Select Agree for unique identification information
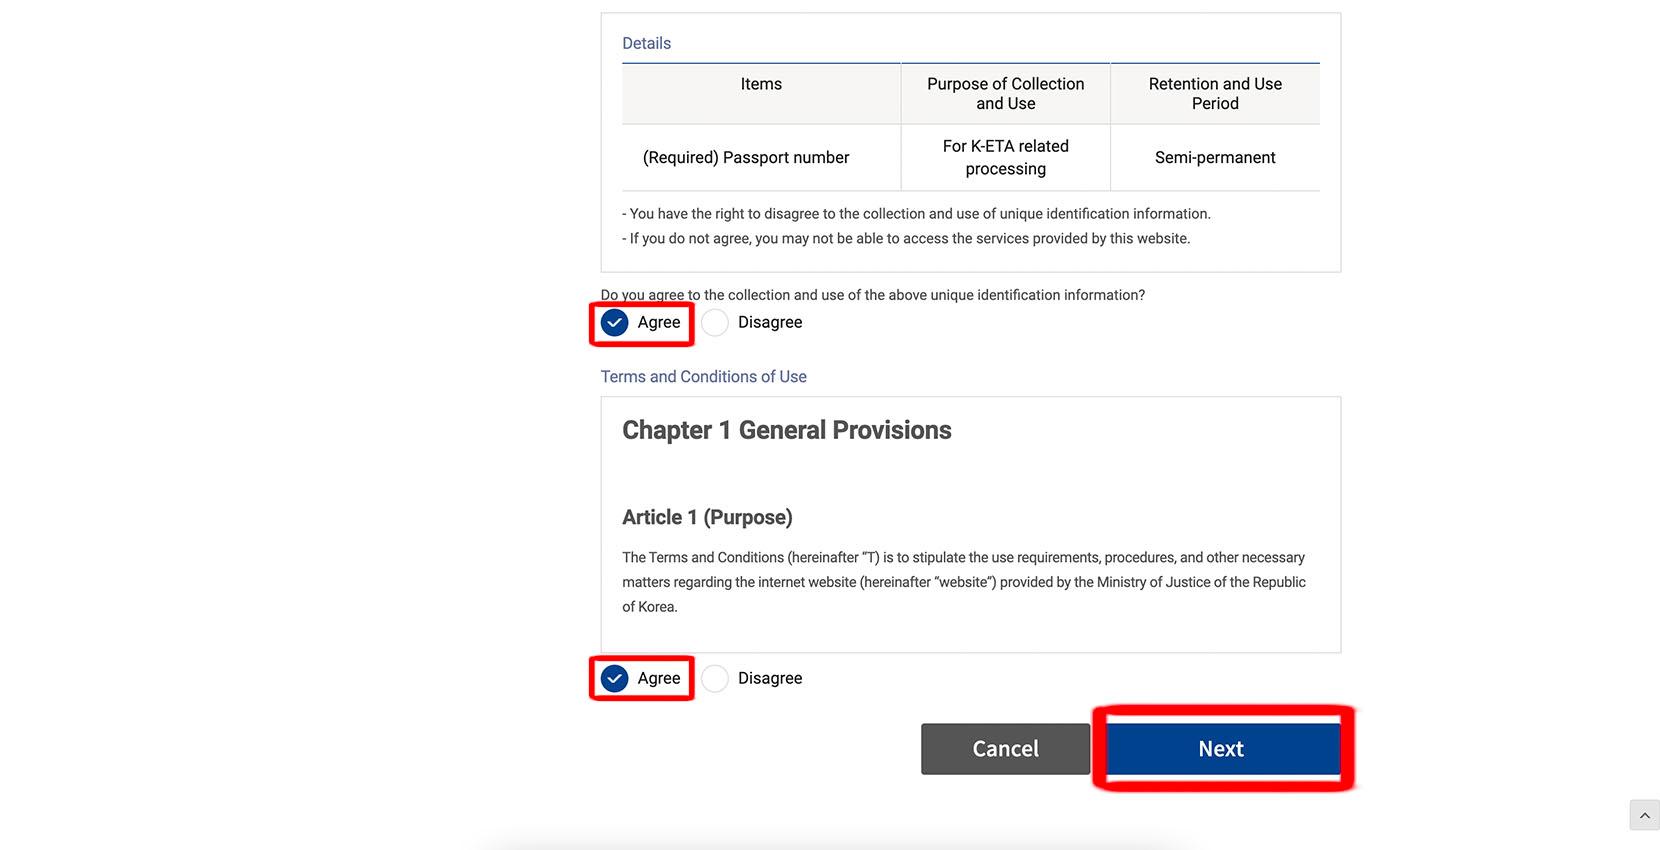 coord(615,322)
